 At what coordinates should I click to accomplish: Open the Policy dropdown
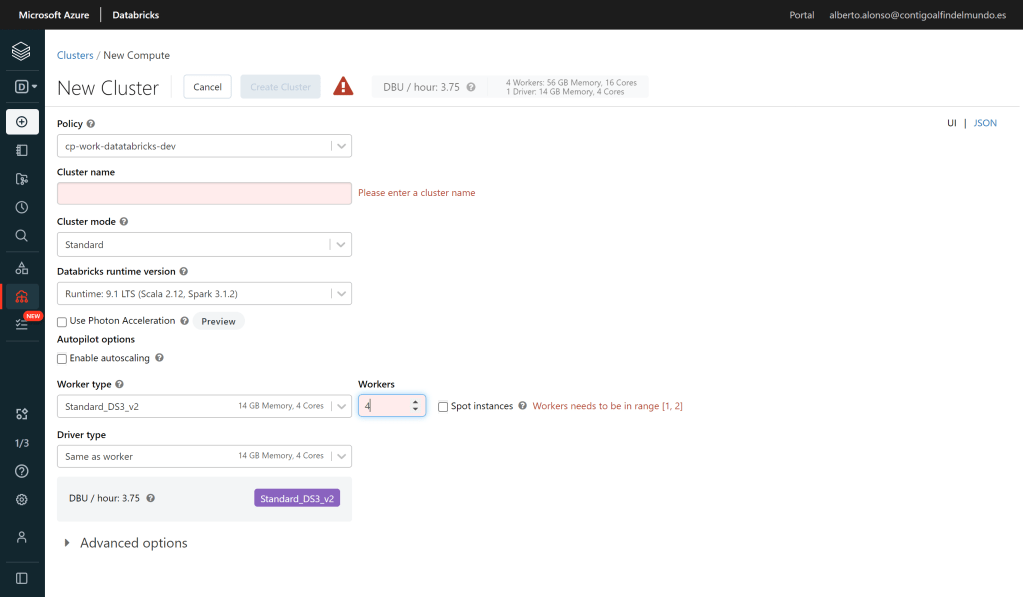[204, 146]
